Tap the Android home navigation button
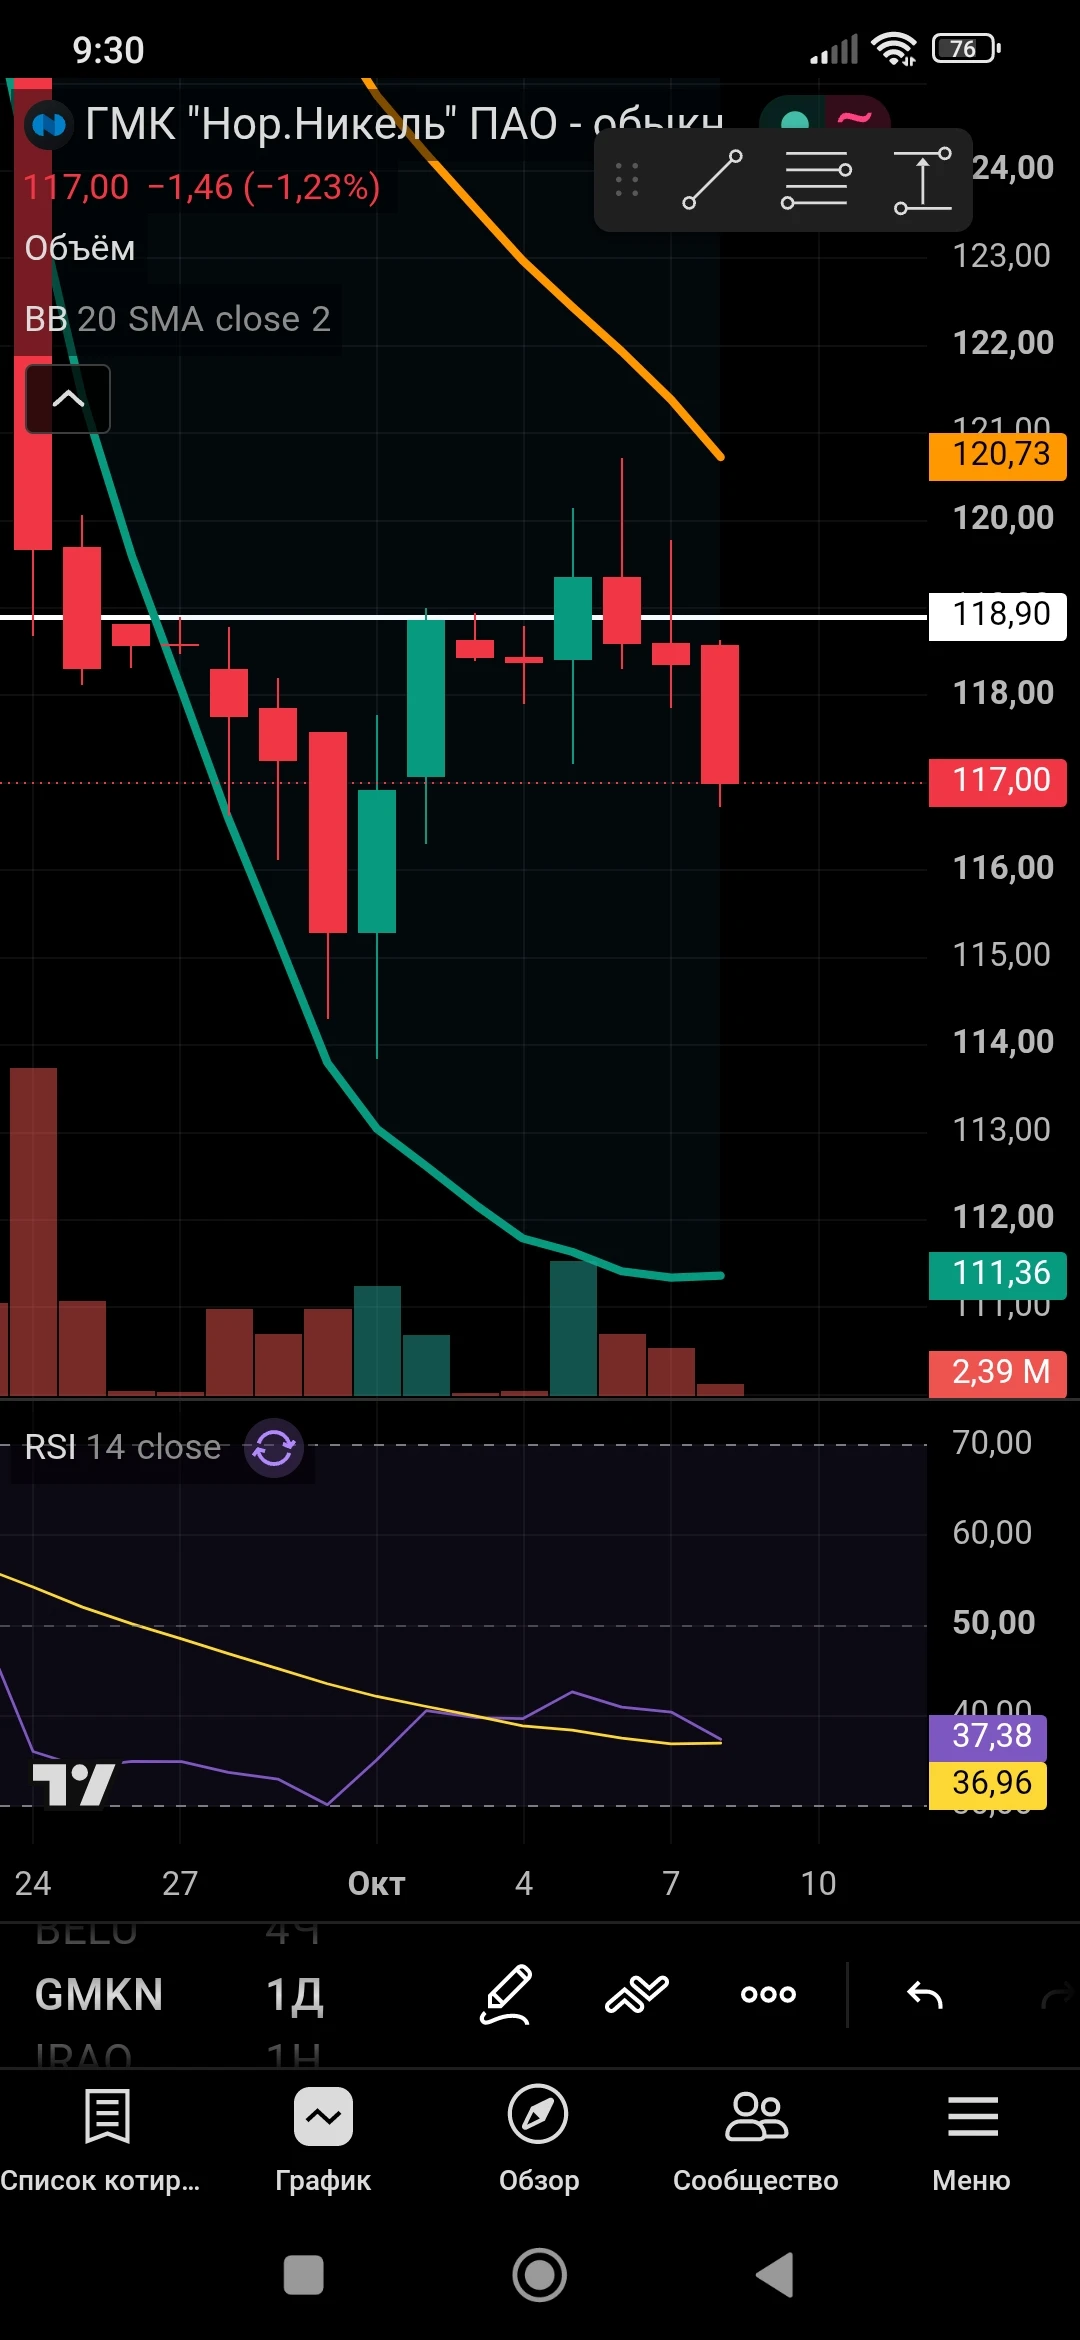Viewport: 1080px width, 2340px height. point(540,2275)
